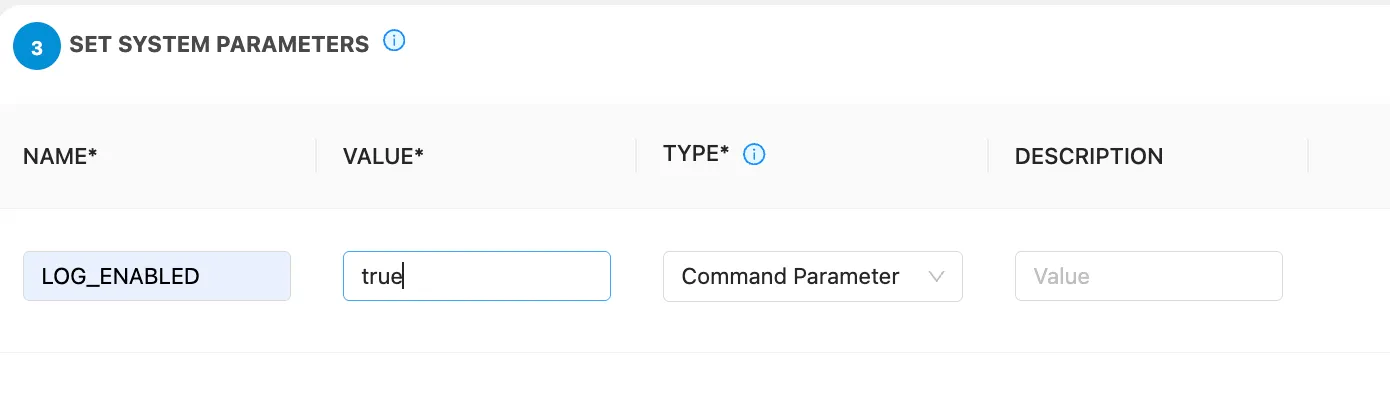The width and height of the screenshot is (1390, 394).
Task: Click divider between VALUE and TYPE headers
Action: point(636,156)
